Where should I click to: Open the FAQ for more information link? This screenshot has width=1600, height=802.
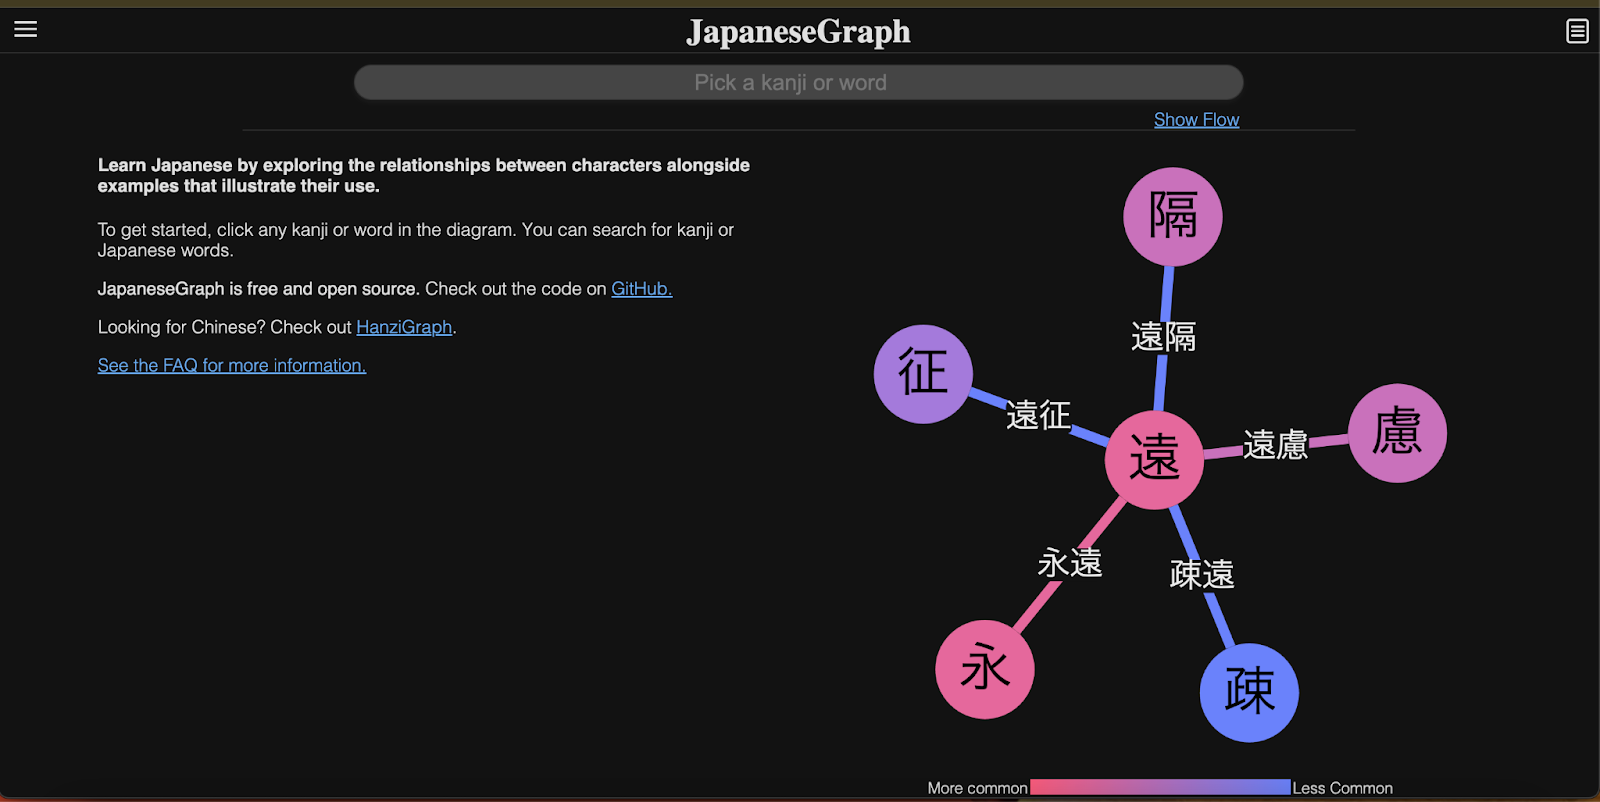point(232,366)
